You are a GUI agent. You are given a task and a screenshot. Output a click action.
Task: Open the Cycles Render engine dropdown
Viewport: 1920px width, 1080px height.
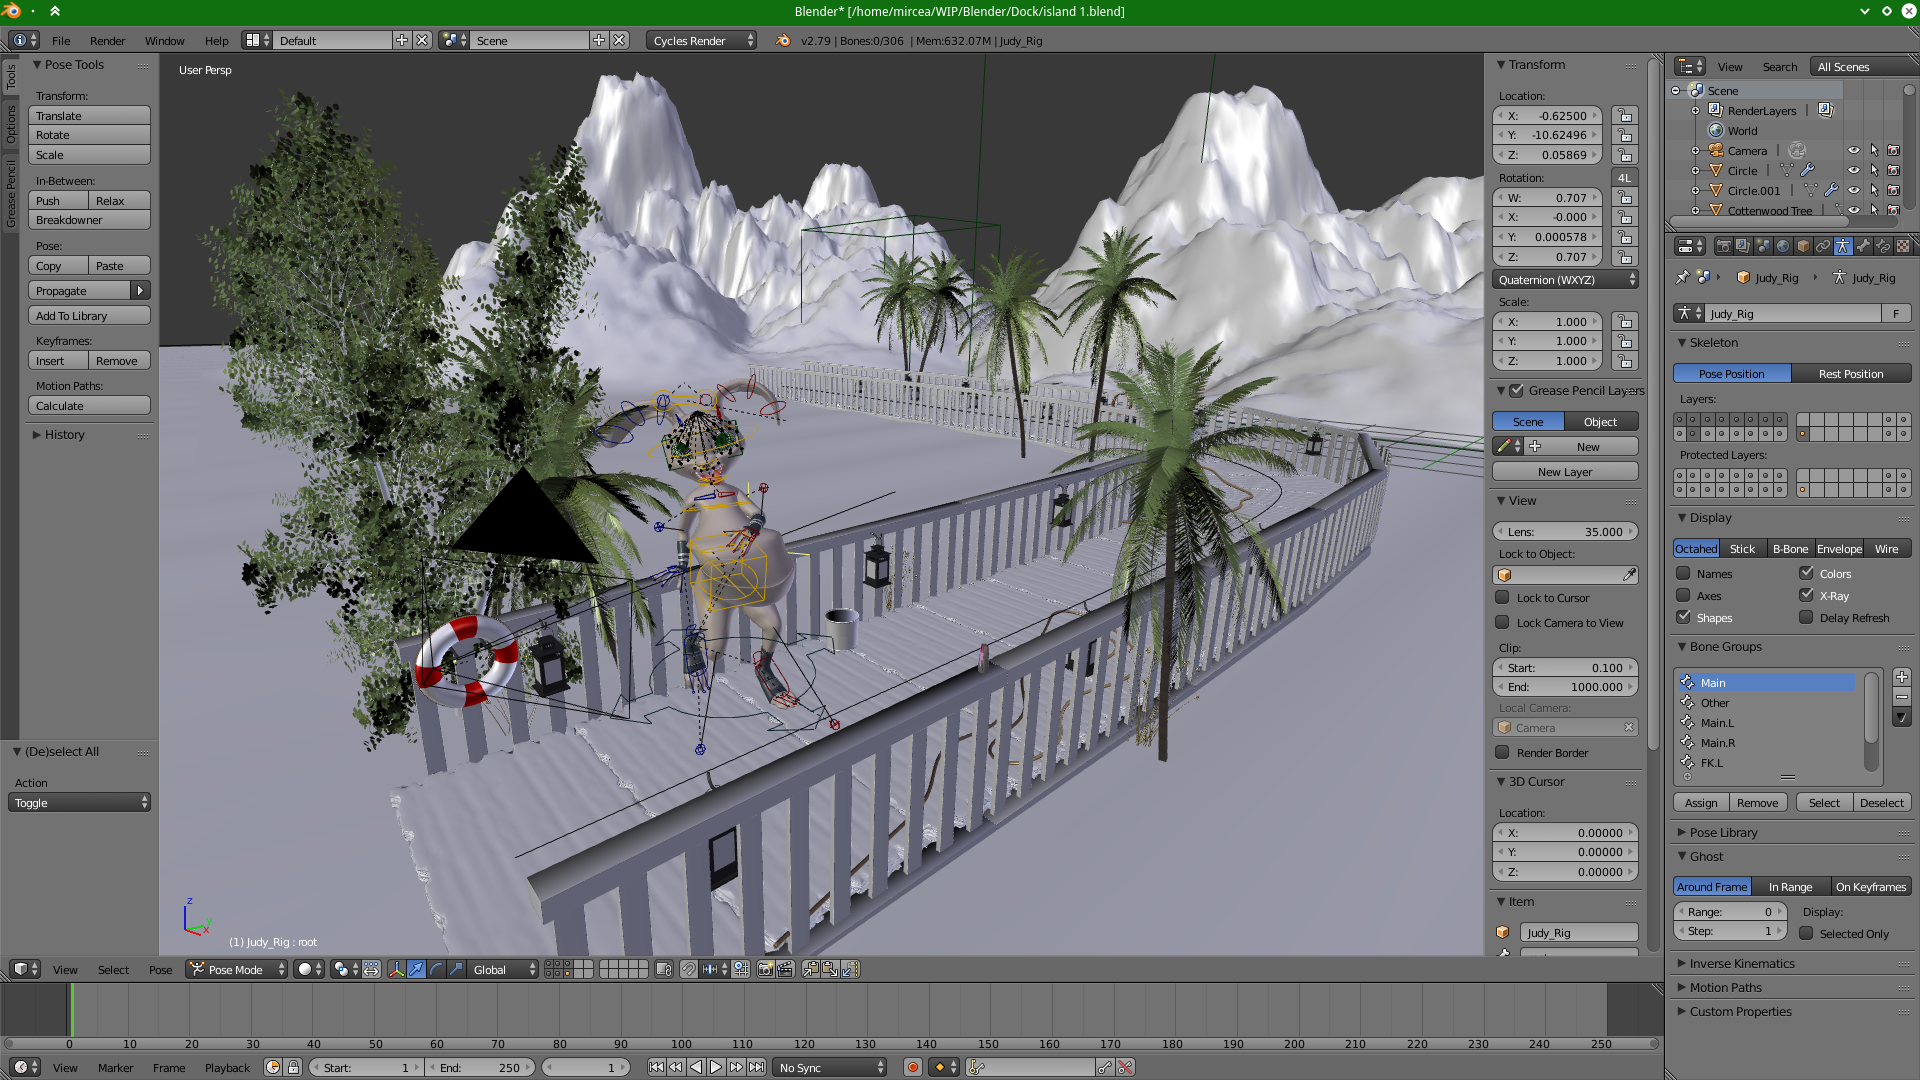pos(702,40)
